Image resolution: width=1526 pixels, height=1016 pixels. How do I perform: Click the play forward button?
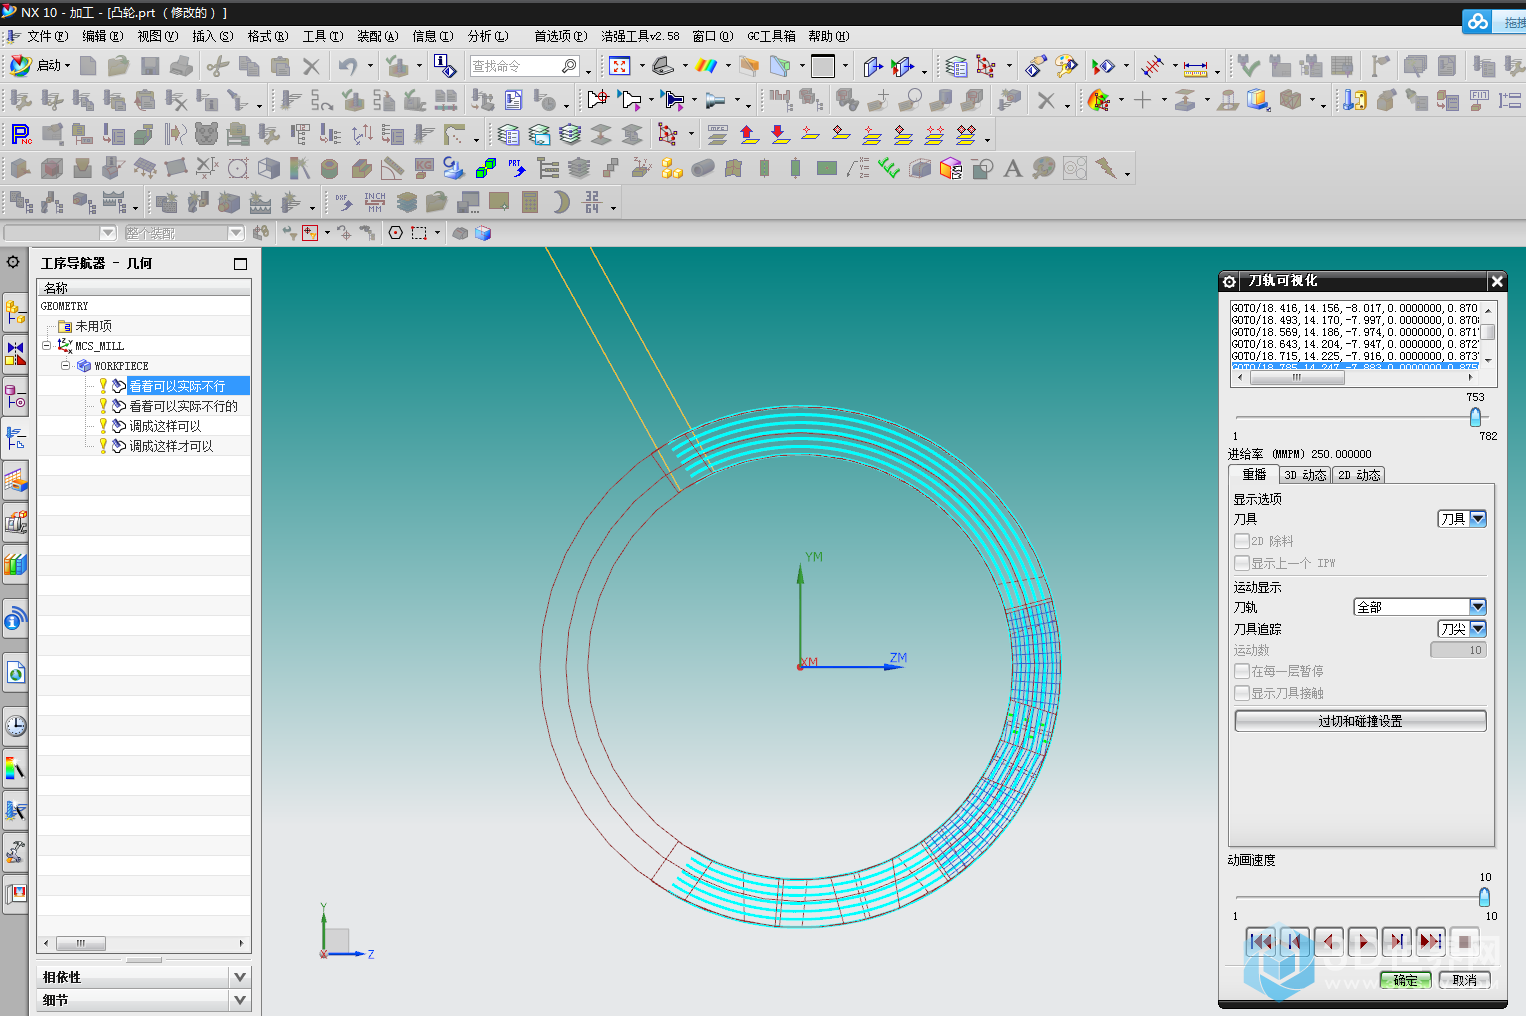(x=1362, y=941)
